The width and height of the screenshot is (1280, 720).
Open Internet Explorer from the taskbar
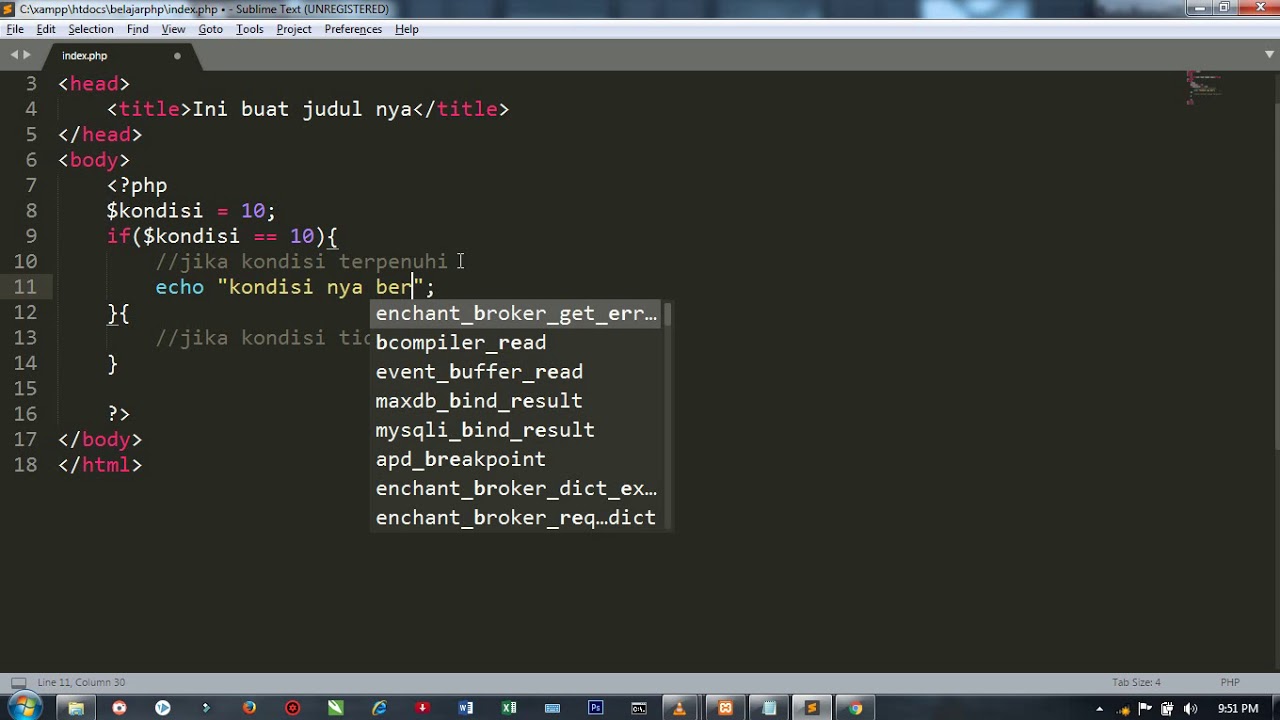click(379, 708)
